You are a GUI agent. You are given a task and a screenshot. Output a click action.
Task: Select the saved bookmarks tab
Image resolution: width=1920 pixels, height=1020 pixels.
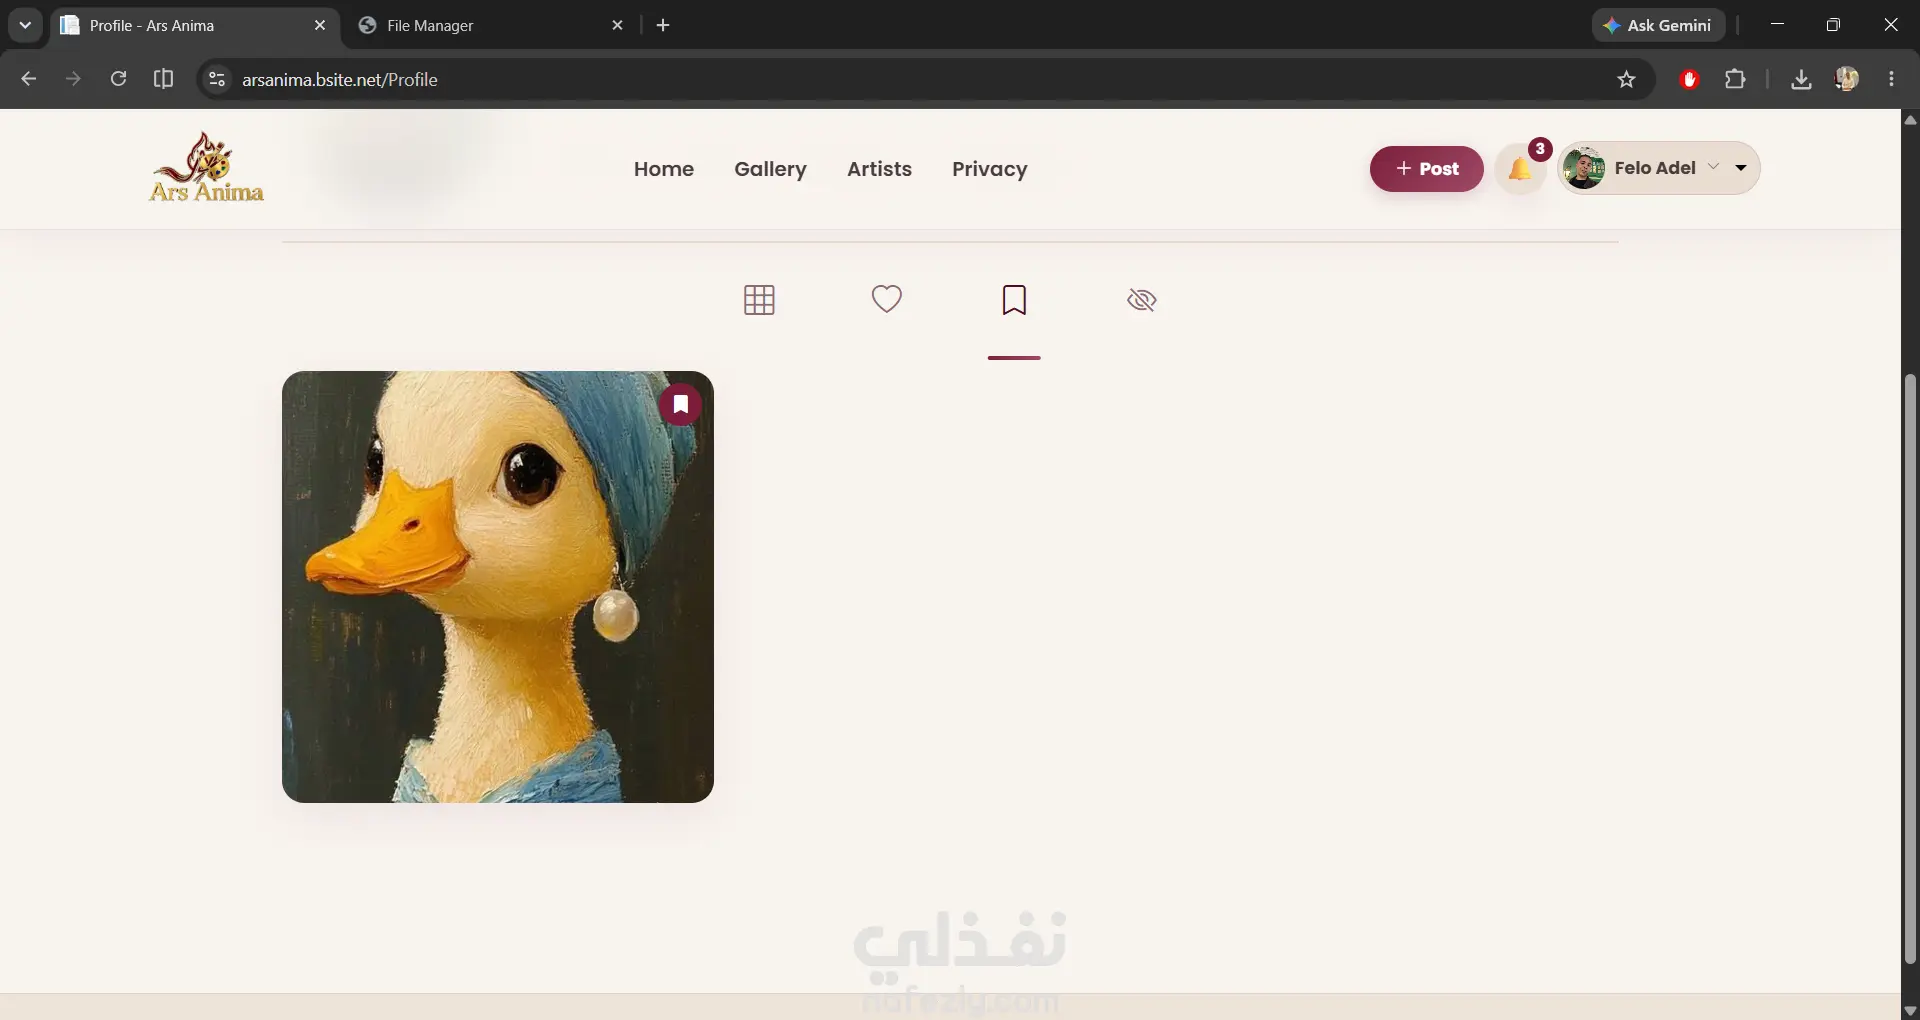point(1014,300)
